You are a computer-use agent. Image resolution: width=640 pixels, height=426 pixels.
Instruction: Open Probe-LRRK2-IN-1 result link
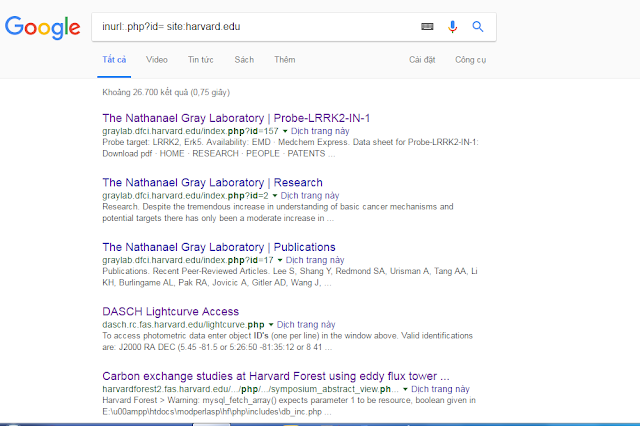(x=236, y=118)
